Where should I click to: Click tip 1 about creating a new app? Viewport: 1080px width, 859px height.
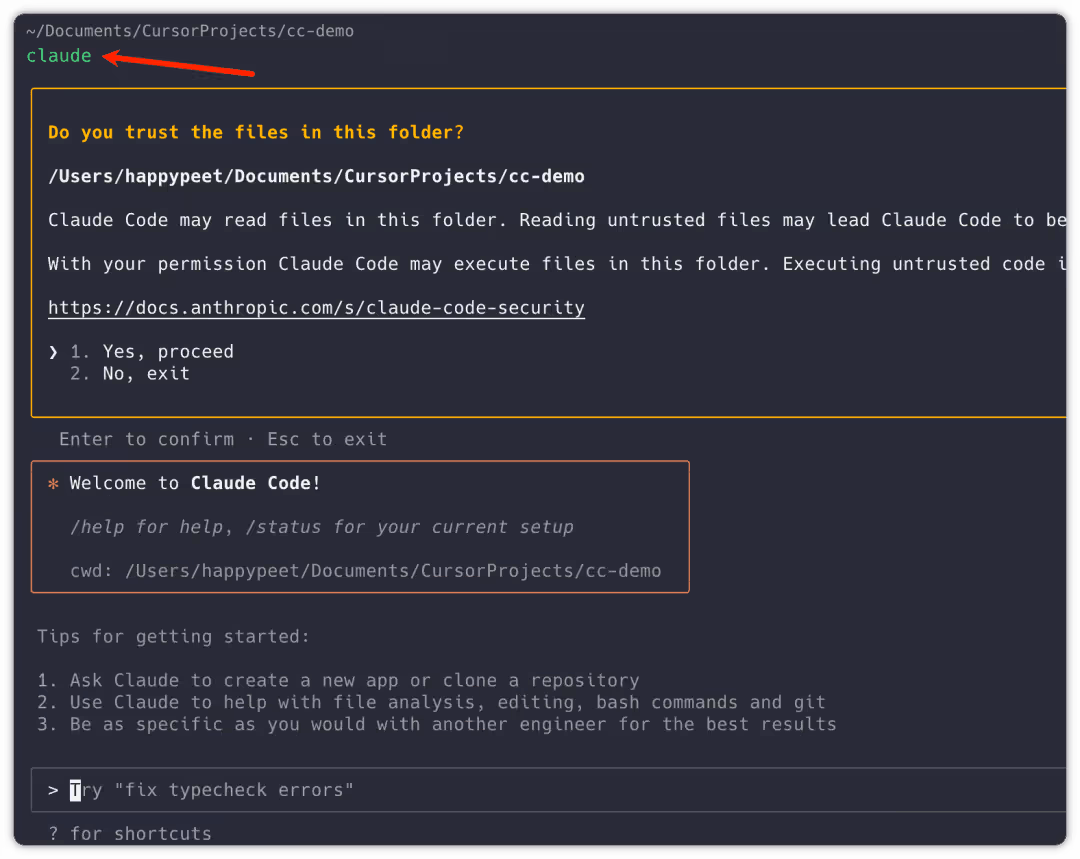(338, 680)
